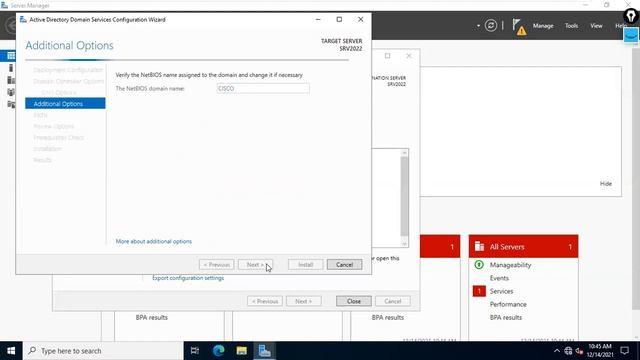
Task: Click Export configuration settings link
Action: coord(188,278)
